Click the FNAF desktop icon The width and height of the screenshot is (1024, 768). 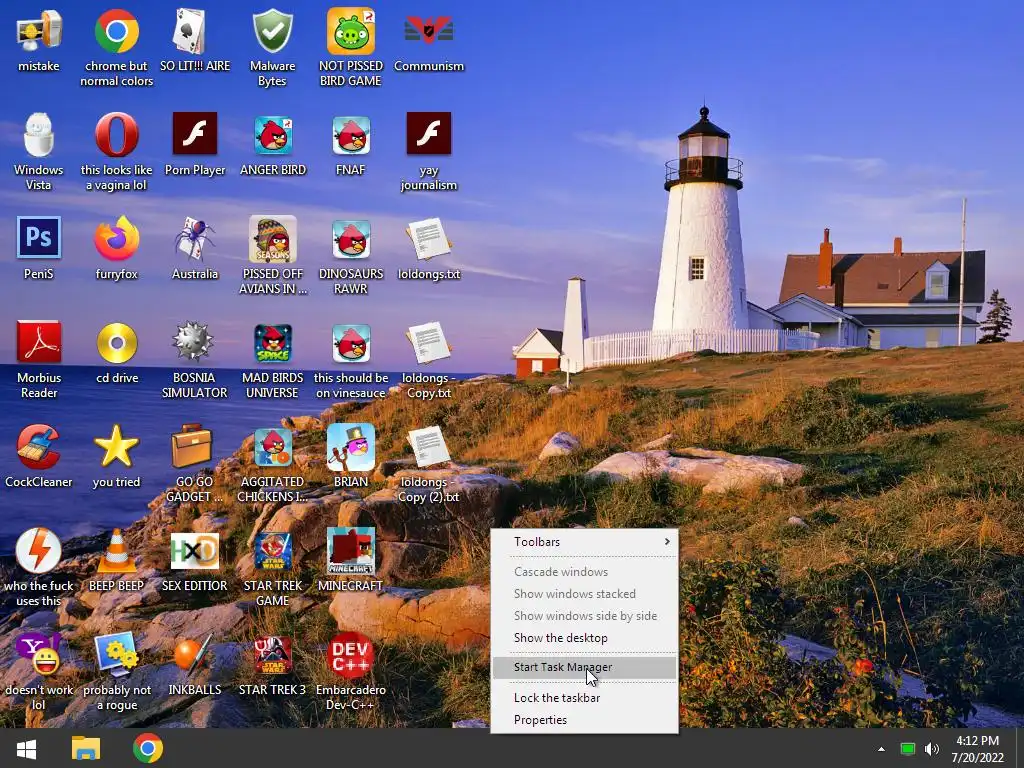pos(351,135)
